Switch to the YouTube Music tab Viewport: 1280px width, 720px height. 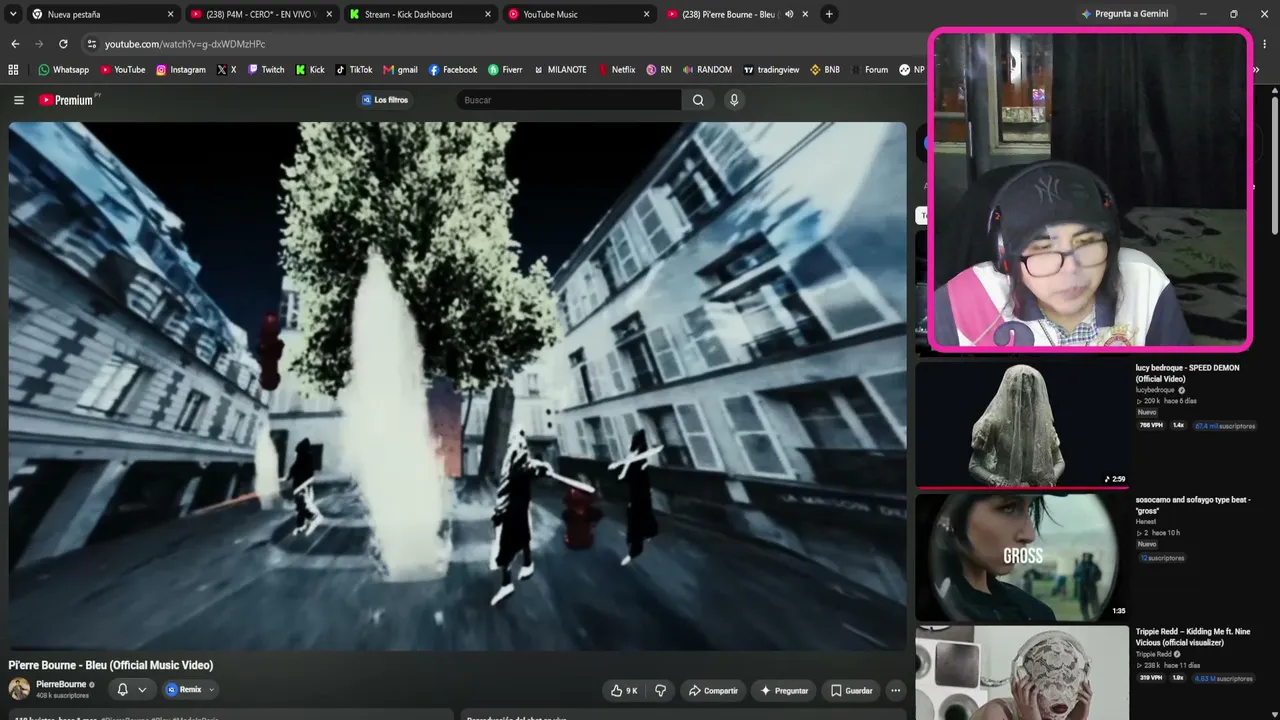tap(579, 14)
